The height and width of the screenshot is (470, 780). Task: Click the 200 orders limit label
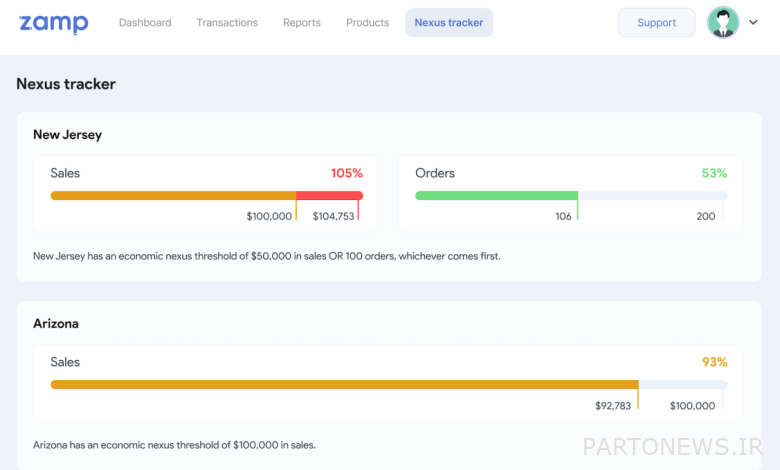click(705, 216)
